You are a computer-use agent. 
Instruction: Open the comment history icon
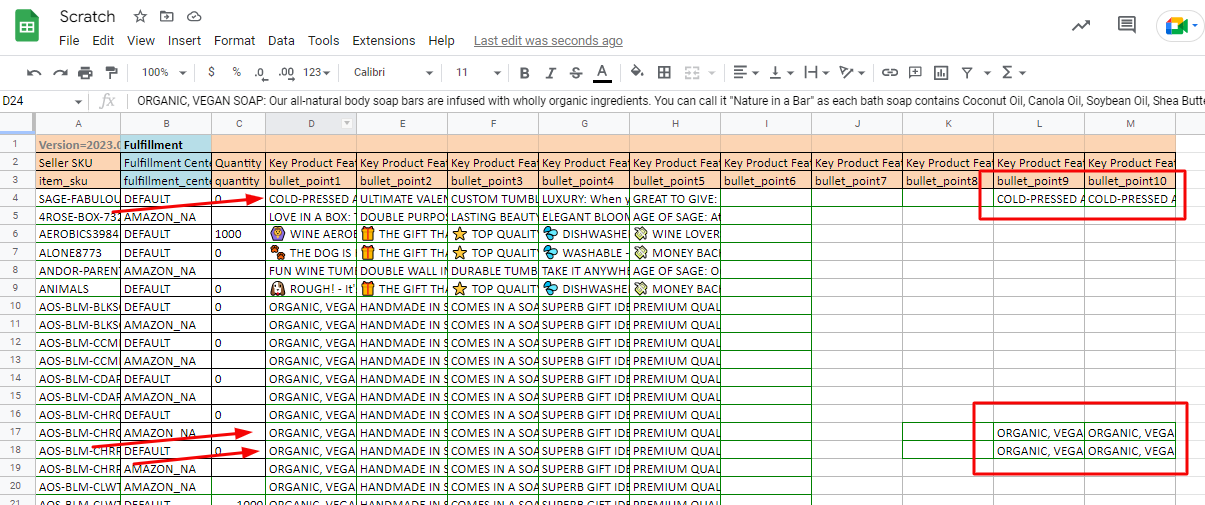(x=1127, y=26)
